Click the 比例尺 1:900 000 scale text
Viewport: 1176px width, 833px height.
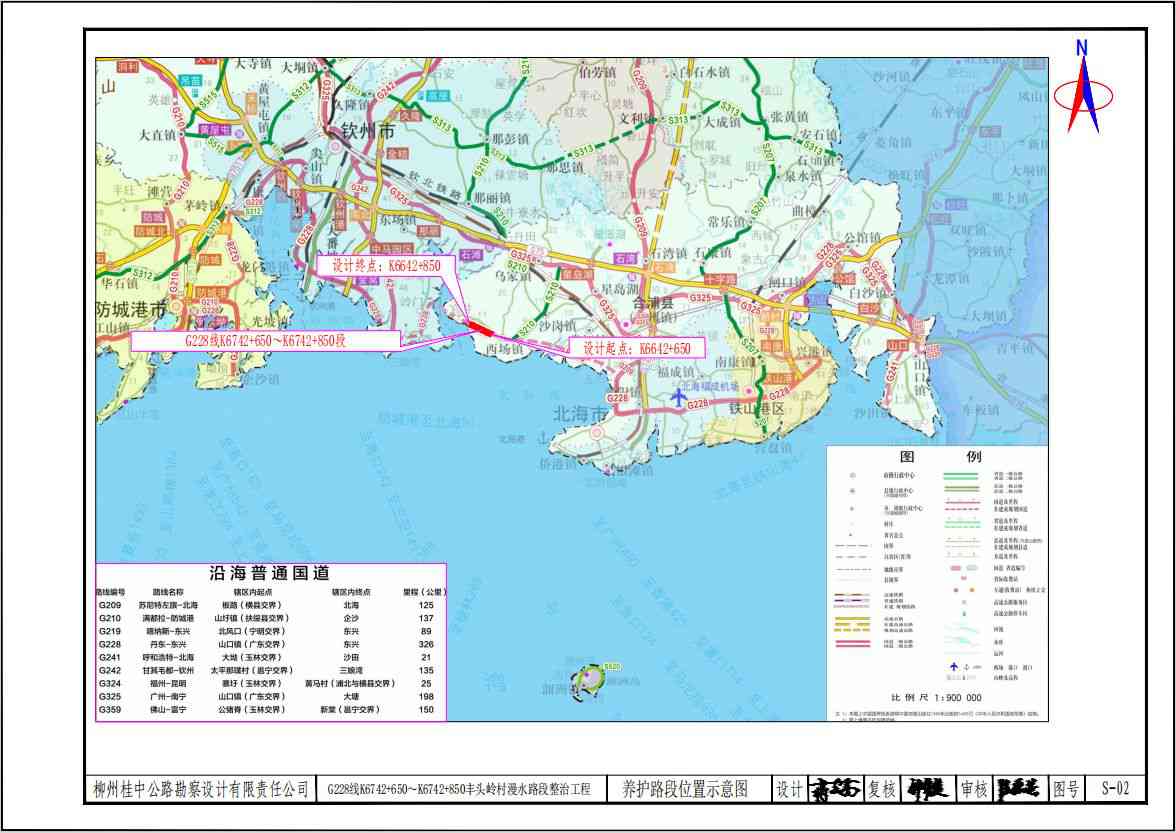pos(936,697)
